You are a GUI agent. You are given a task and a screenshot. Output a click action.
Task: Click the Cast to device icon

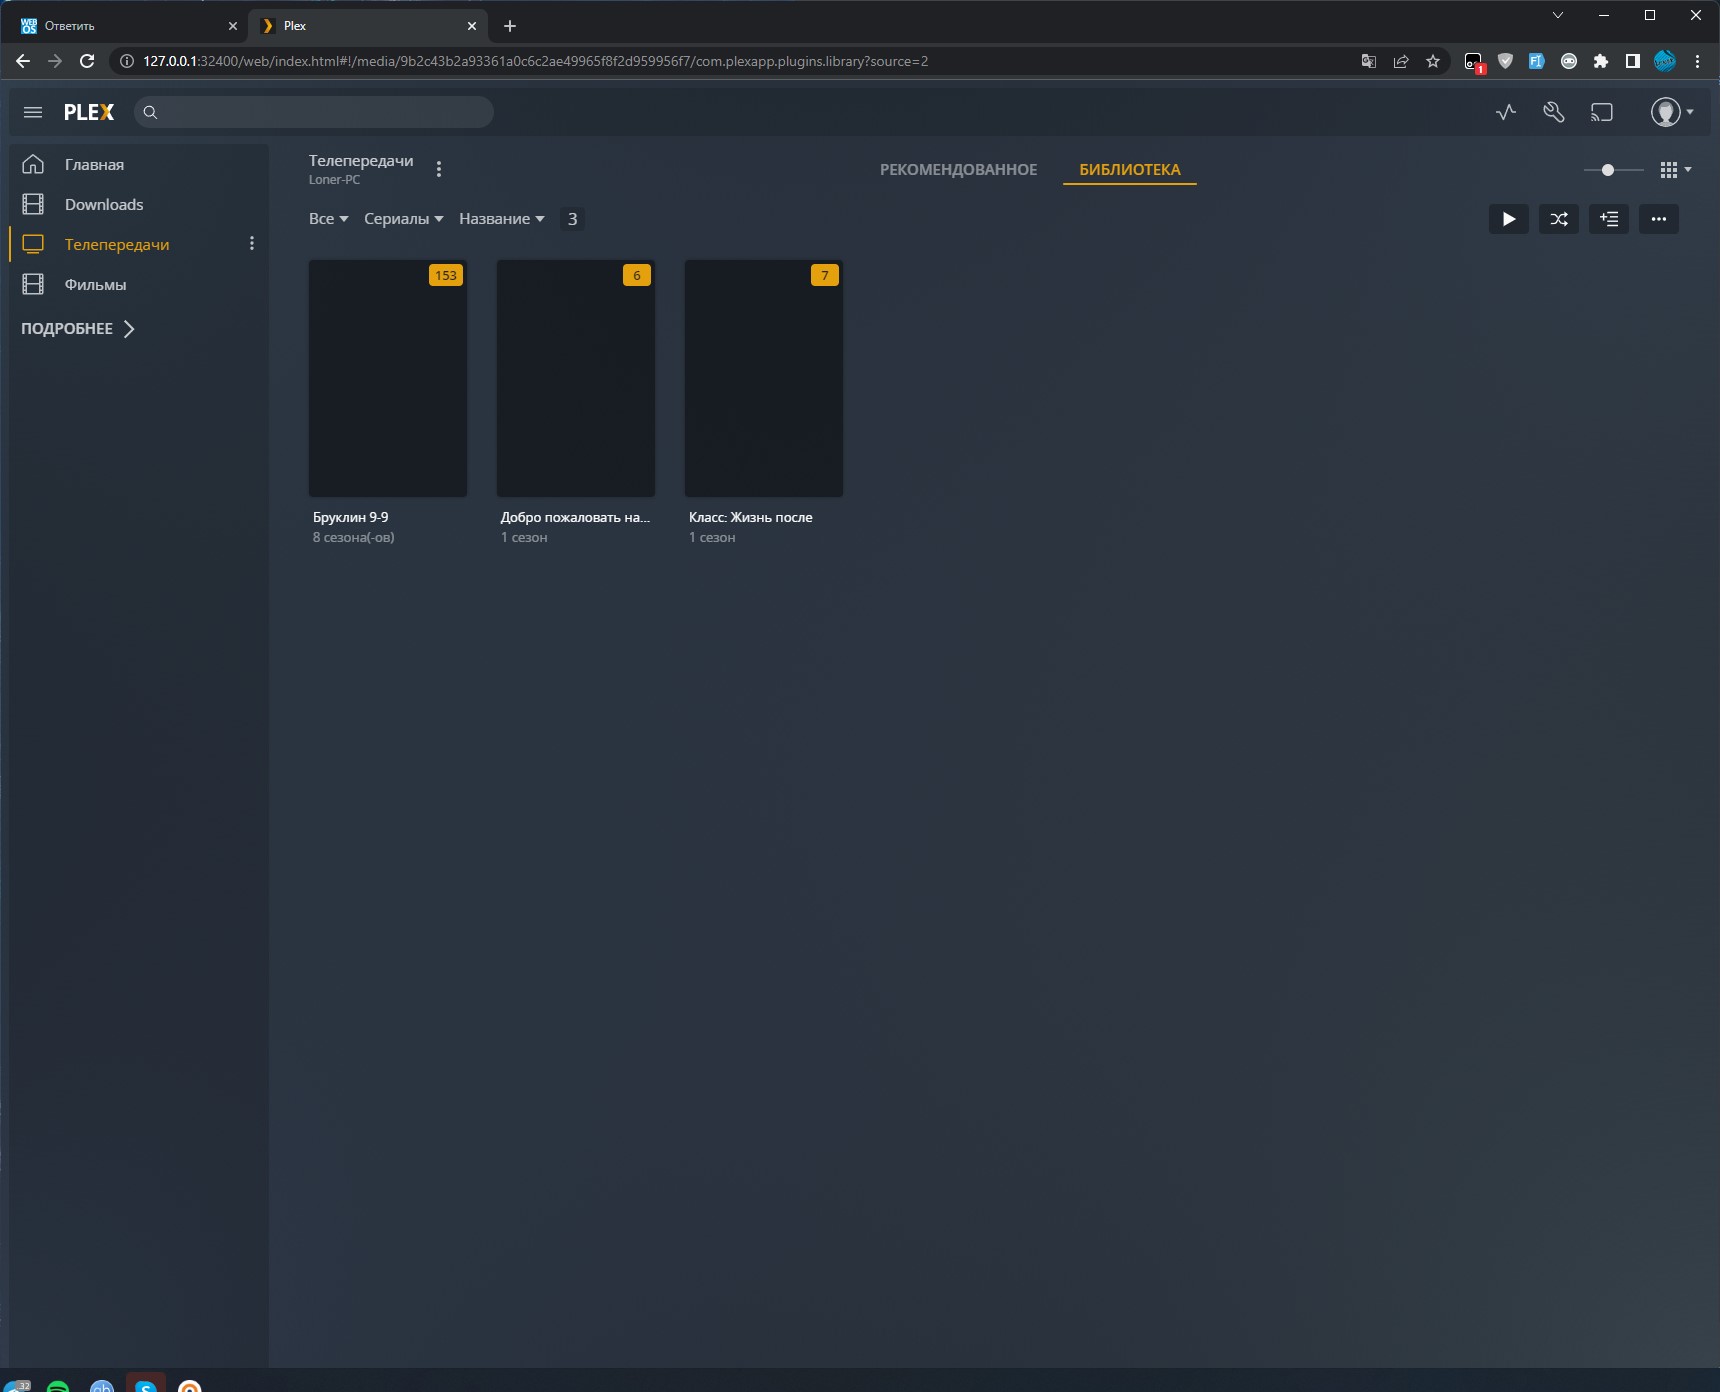[1602, 112]
